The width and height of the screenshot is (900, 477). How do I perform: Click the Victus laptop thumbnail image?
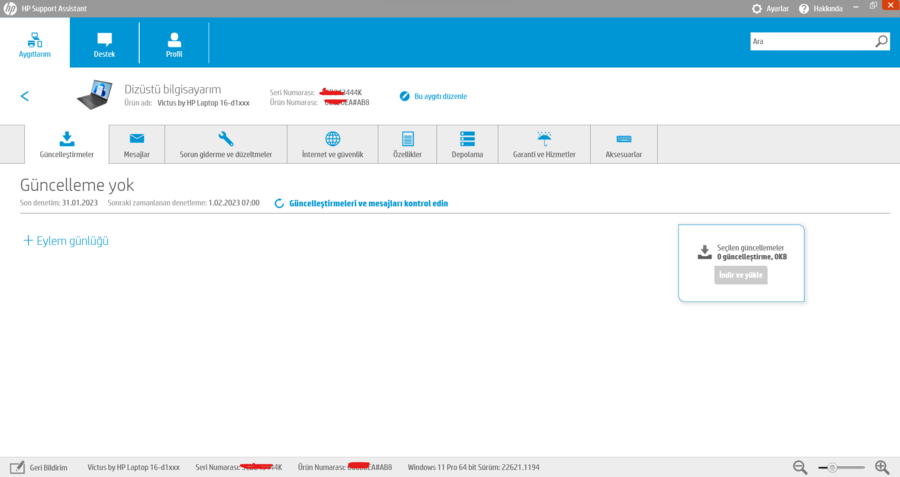(x=95, y=94)
